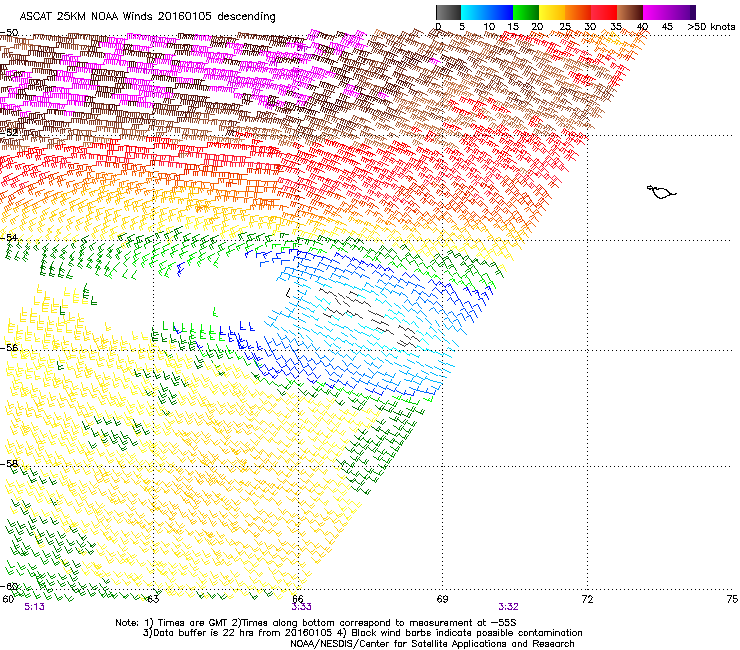The width and height of the screenshot is (740, 650).
Task: Click the longitude label '63'
Action: point(153,599)
